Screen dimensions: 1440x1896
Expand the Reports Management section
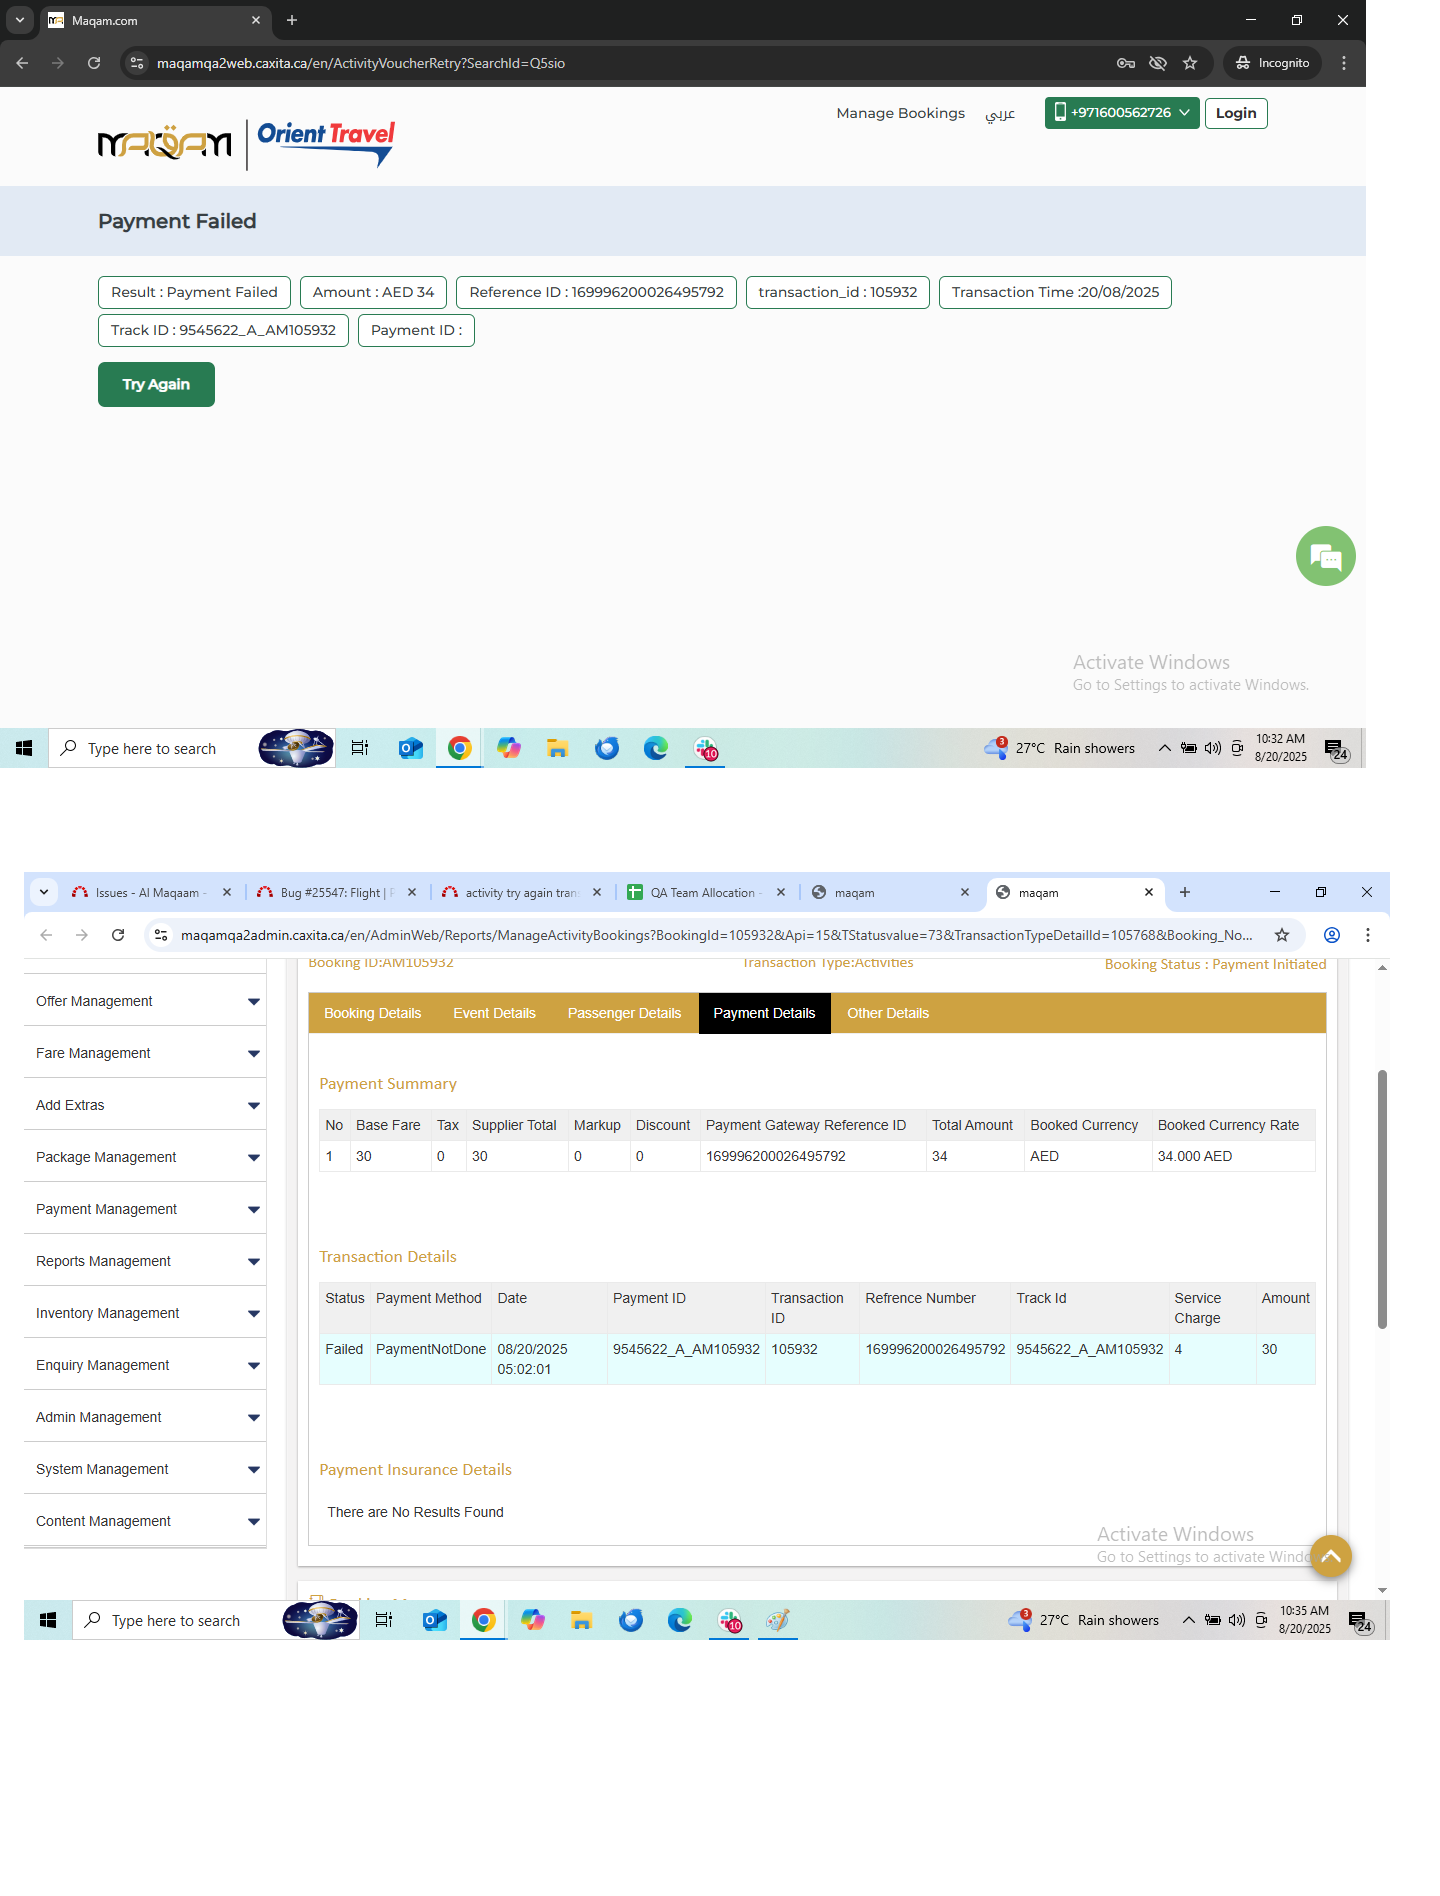tap(144, 1261)
